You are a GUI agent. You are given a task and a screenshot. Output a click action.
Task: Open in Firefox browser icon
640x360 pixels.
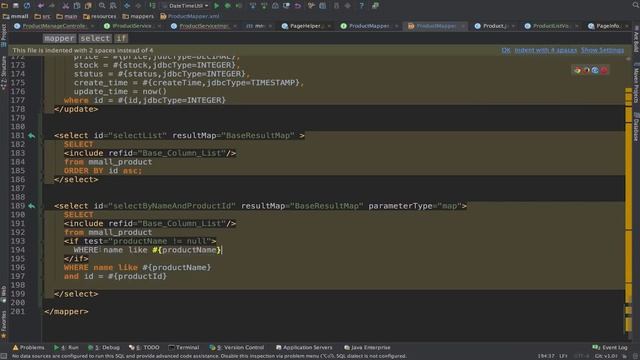586,70
